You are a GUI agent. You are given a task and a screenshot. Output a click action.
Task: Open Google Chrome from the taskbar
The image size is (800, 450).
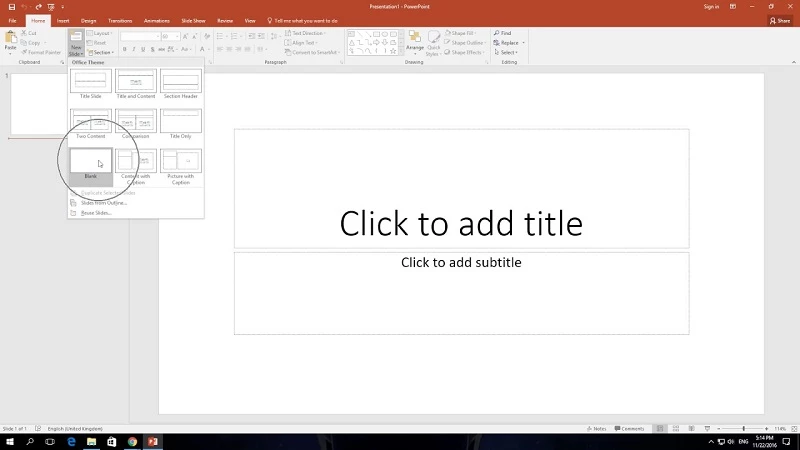(x=132, y=441)
